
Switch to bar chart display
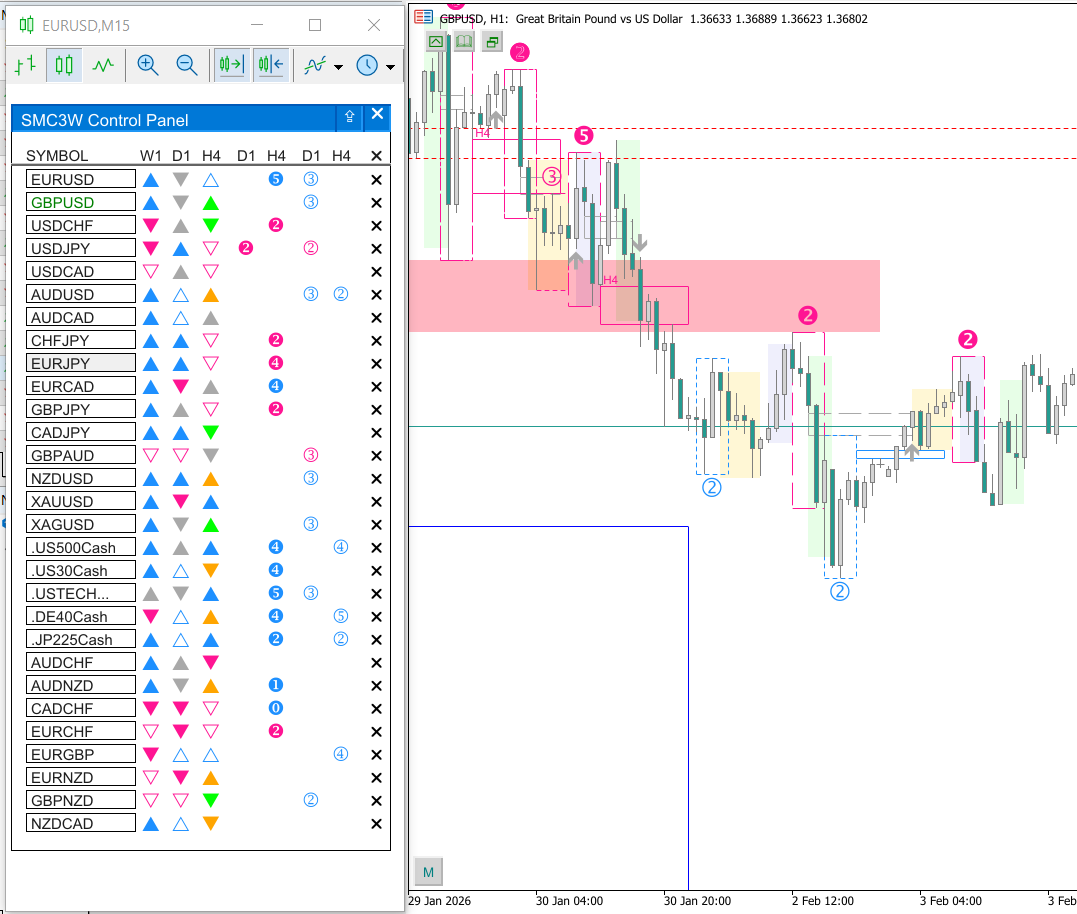25,66
